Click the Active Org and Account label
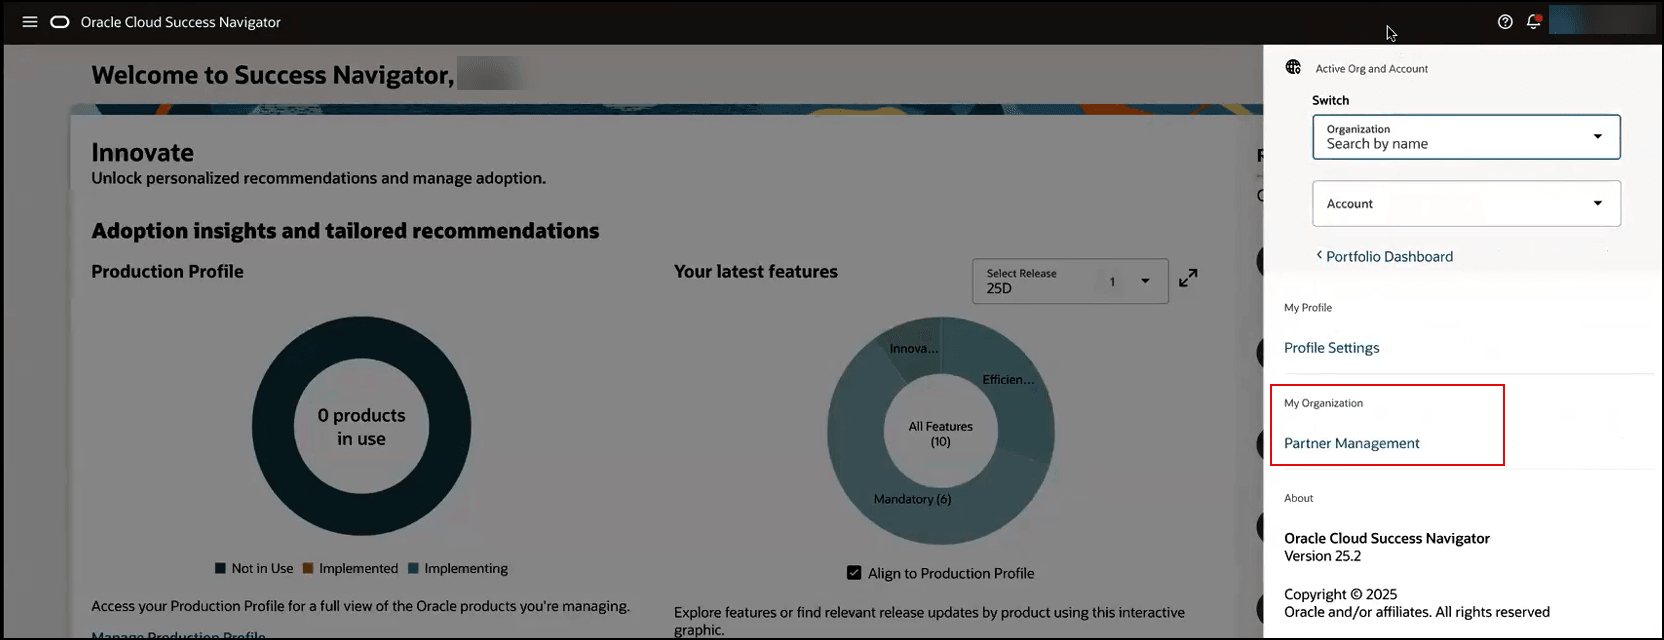 pyautogui.click(x=1371, y=69)
